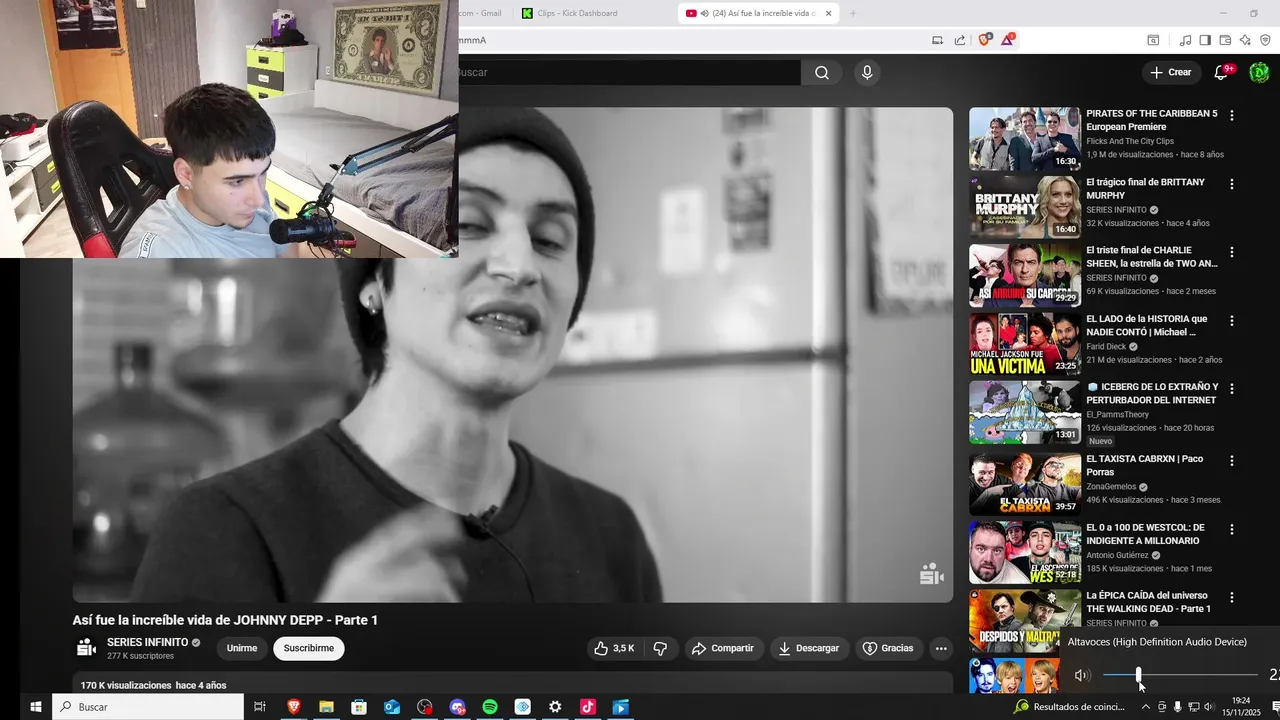This screenshot has width=1280, height=720.
Task: Open options for EL TAXISTA CABRXN video
Action: 1232,461
